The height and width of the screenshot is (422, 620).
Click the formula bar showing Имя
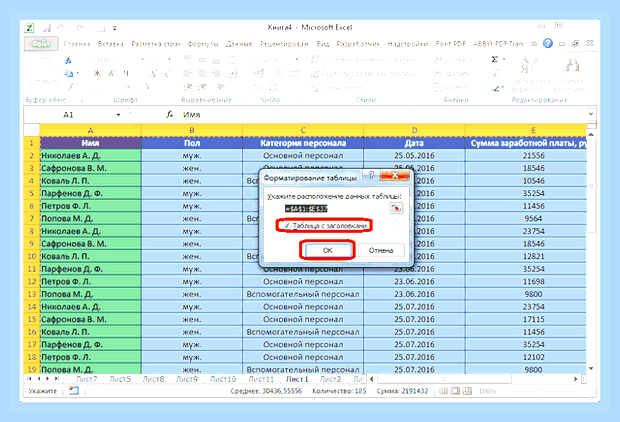(382, 115)
